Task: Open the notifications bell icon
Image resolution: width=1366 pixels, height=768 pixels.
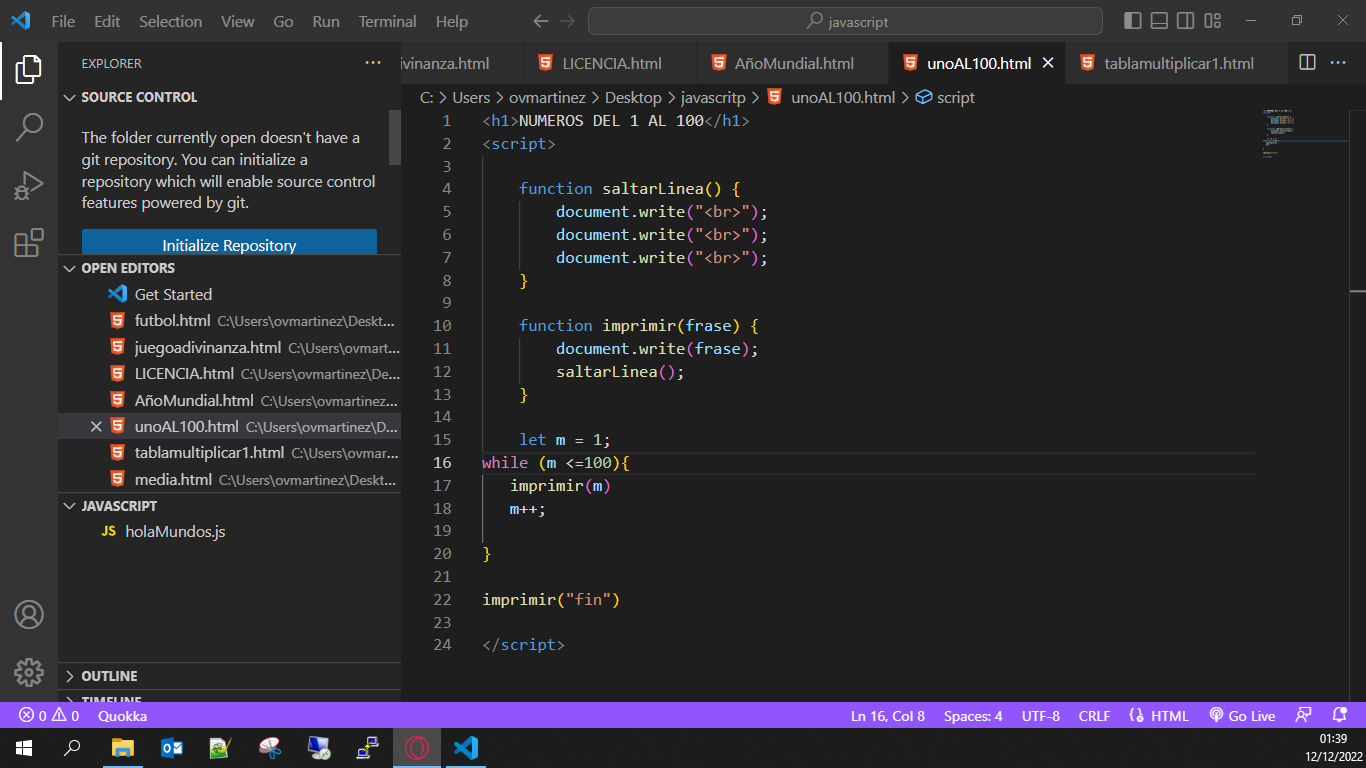Action: click(x=1340, y=716)
